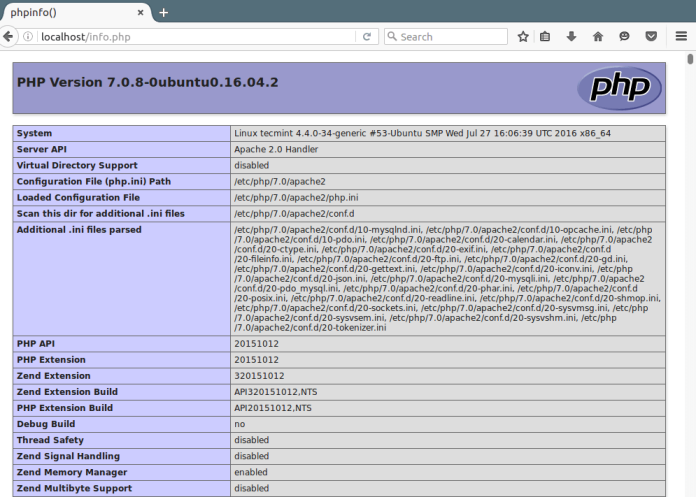Open the downloads arrow icon
Image resolution: width=696 pixels, height=497 pixels.
point(571,36)
